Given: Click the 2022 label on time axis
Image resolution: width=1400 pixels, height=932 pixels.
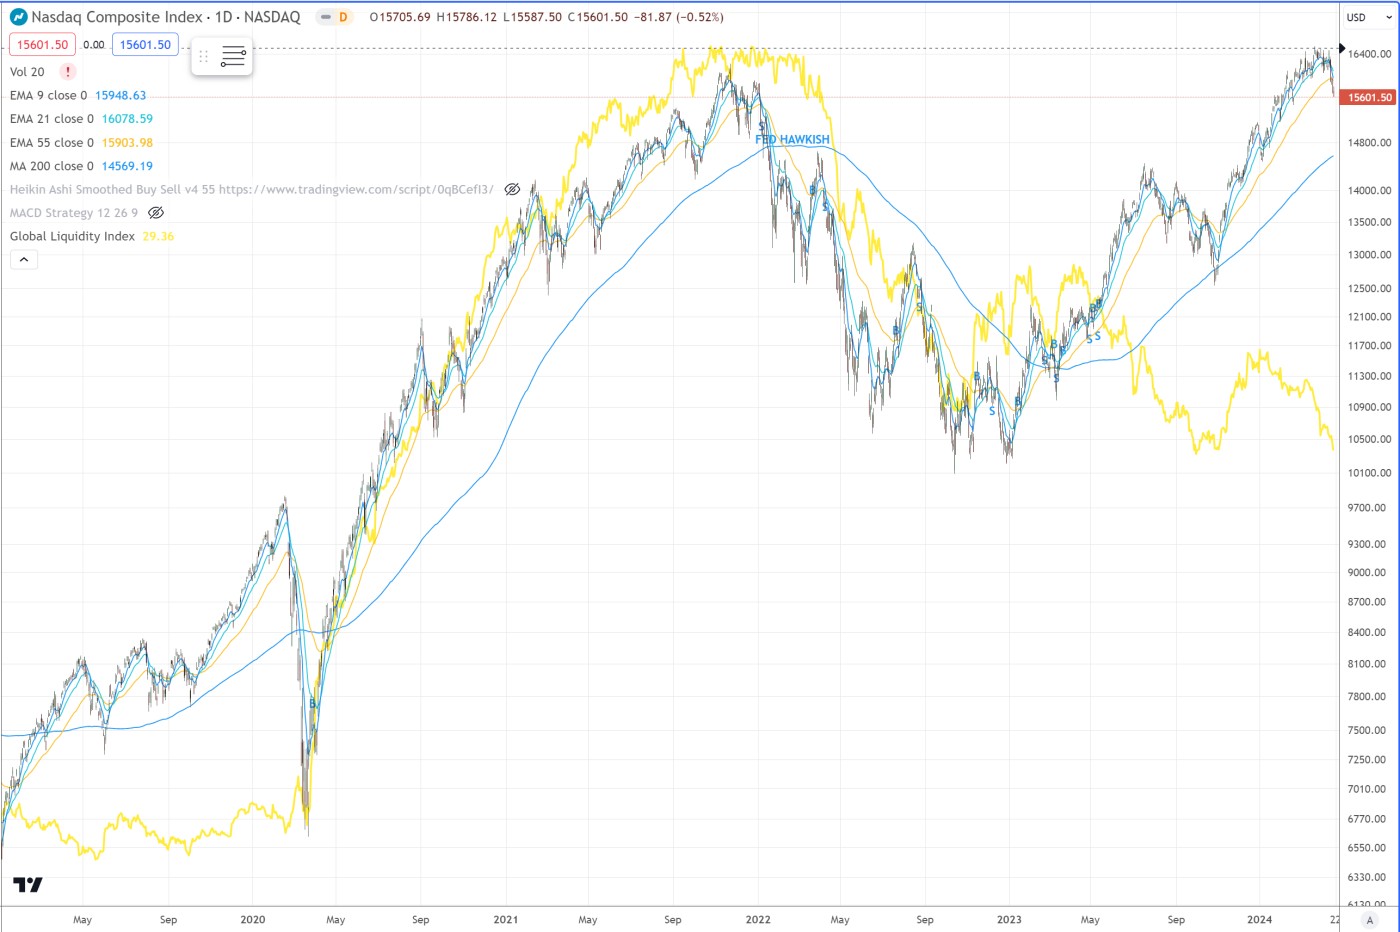Looking at the screenshot, I should [x=758, y=920].
